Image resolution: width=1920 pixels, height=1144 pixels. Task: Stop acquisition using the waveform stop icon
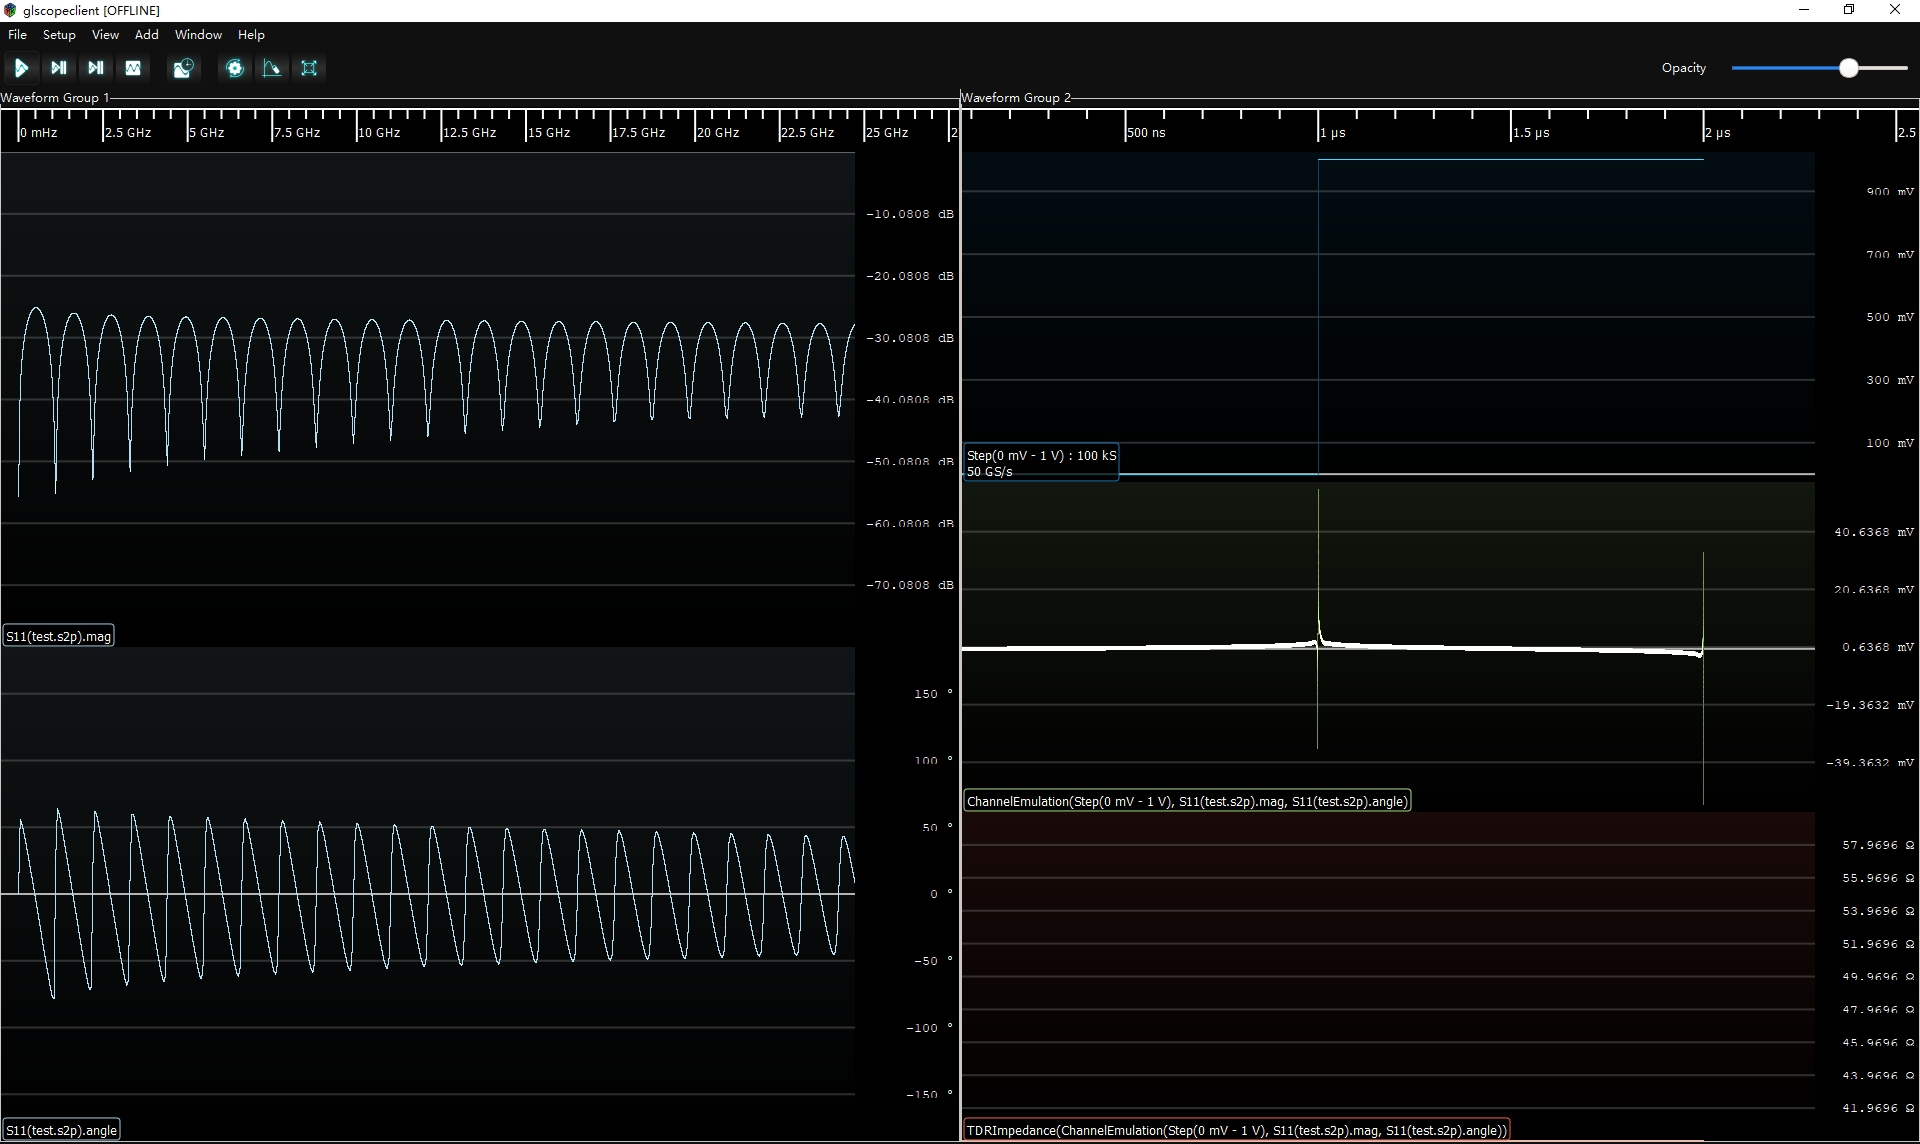point(133,68)
